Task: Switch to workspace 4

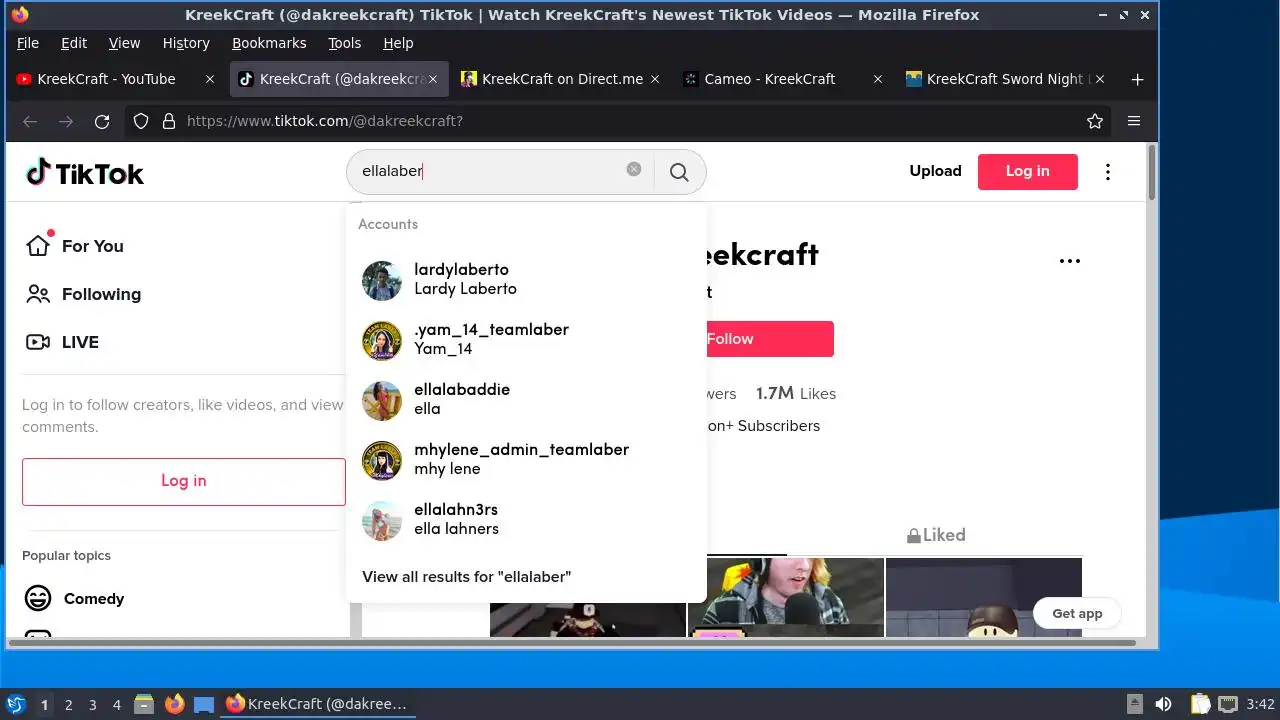Action: pyautogui.click(x=116, y=704)
